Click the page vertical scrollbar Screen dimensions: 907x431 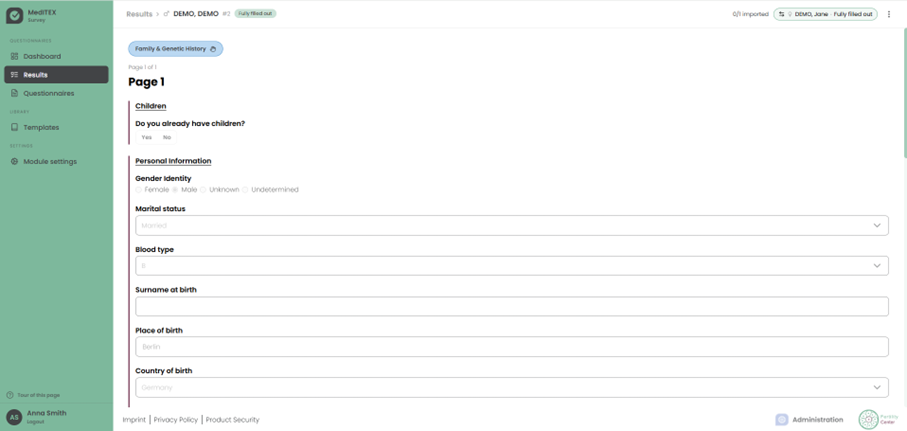pyautogui.click(x=905, y=93)
